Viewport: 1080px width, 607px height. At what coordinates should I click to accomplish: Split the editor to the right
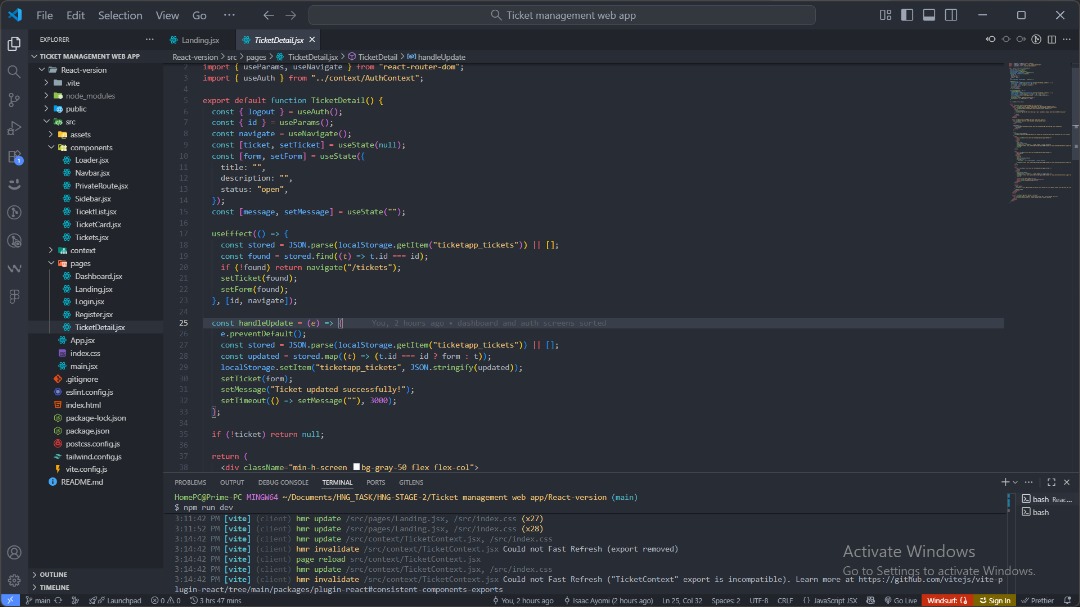coord(1052,40)
